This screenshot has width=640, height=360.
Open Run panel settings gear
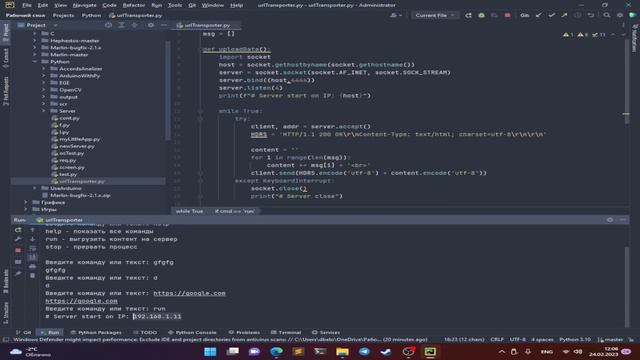tap(610, 220)
